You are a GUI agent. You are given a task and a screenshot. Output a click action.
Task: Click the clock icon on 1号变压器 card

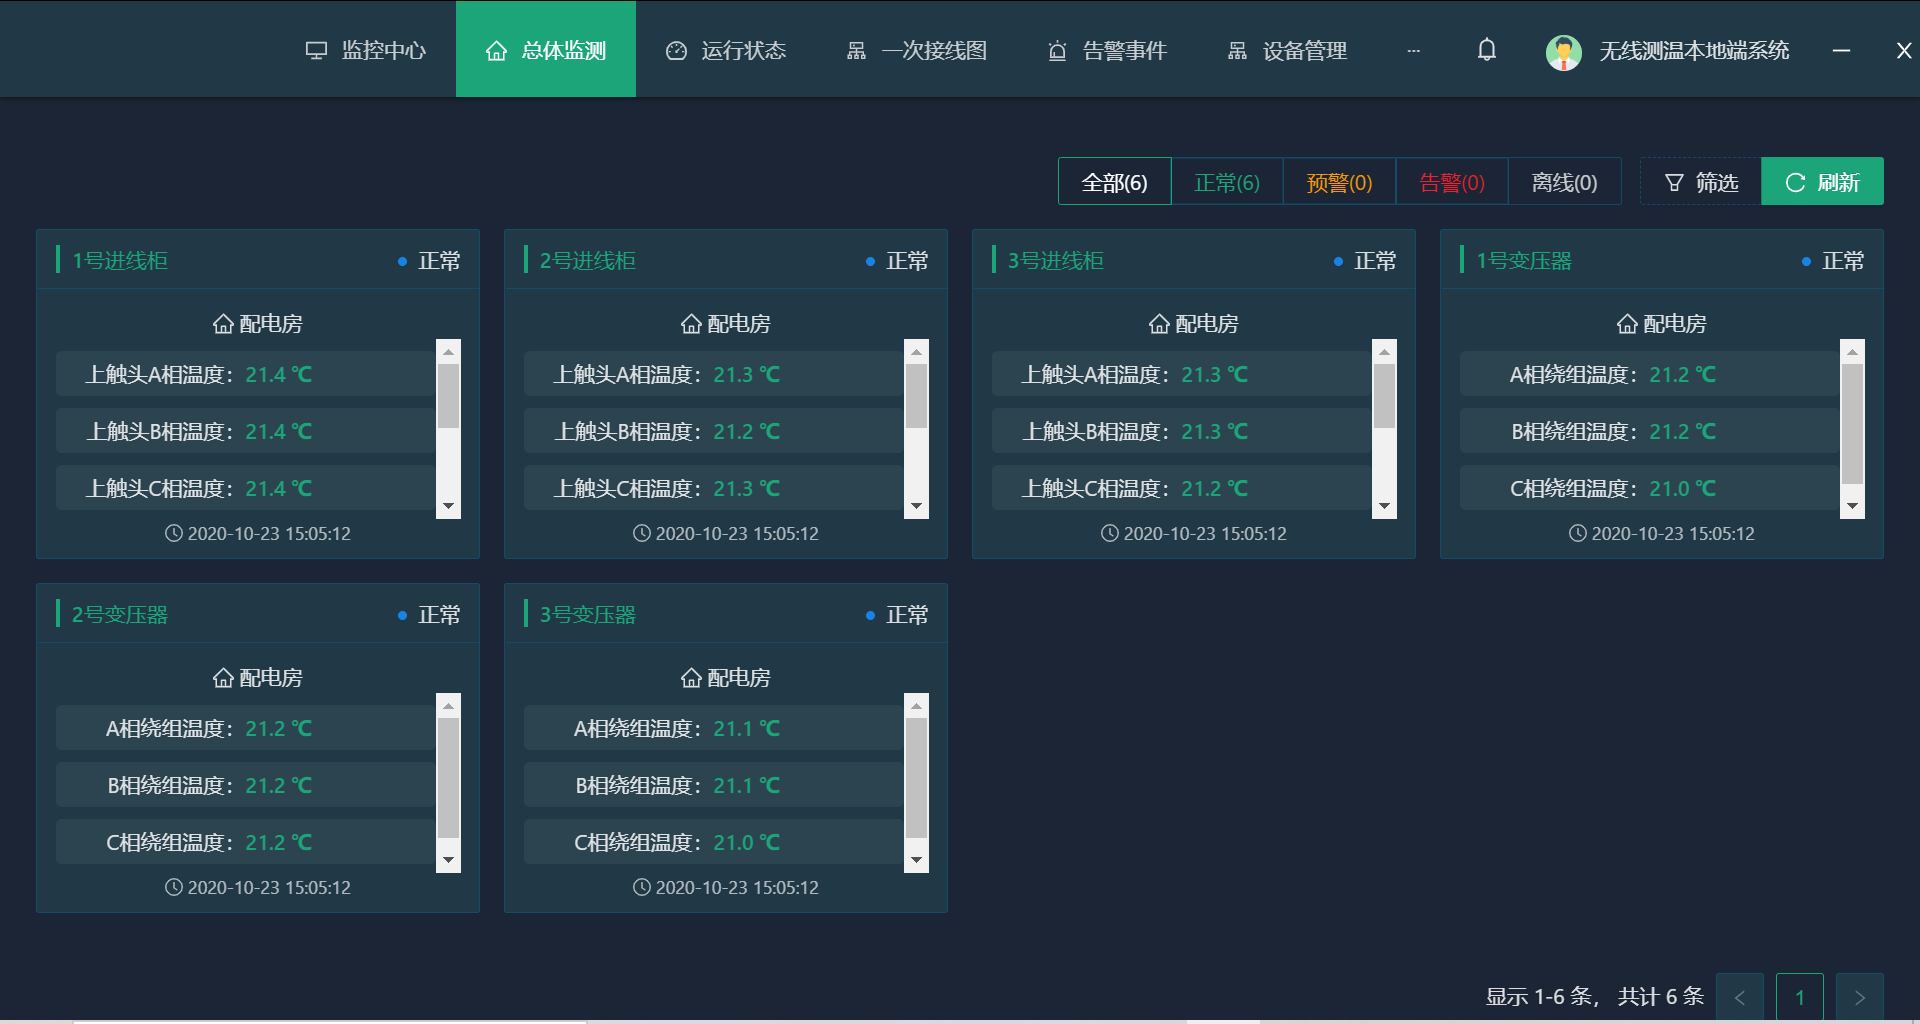tap(1578, 533)
